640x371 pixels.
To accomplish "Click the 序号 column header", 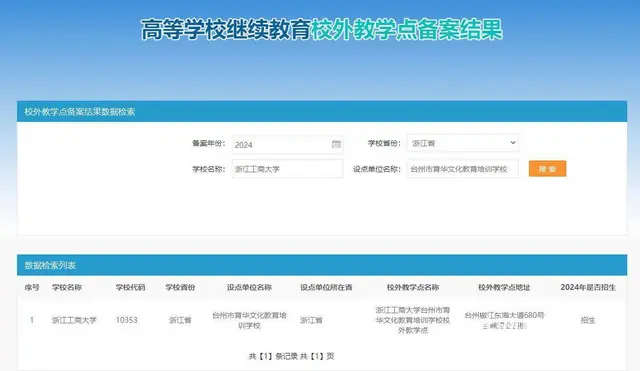I will (32, 287).
